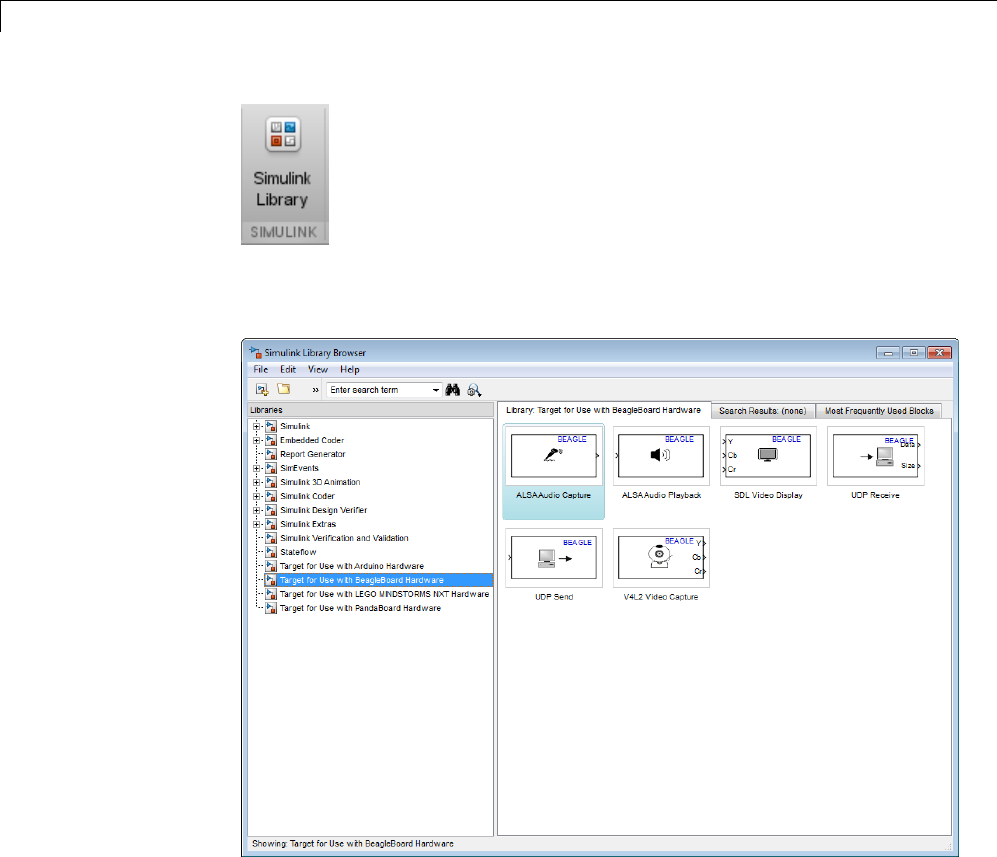Select the UDP Receive block
This screenshot has width=997, height=857.
[876, 456]
